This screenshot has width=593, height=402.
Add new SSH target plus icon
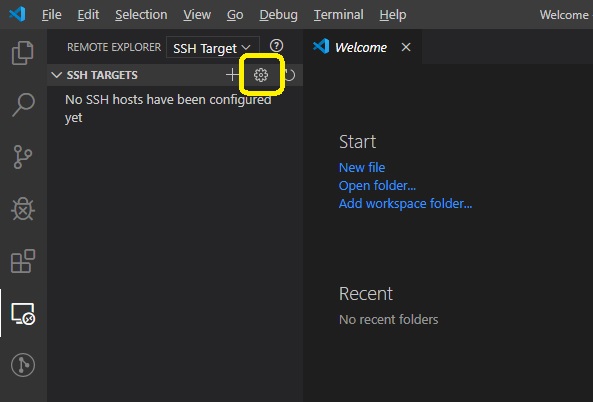[232, 75]
